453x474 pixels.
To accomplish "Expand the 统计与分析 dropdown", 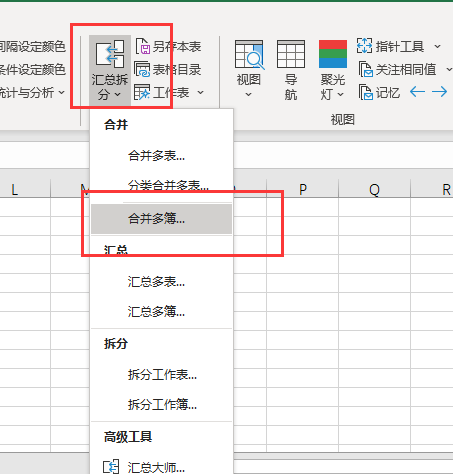I will [62, 92].
